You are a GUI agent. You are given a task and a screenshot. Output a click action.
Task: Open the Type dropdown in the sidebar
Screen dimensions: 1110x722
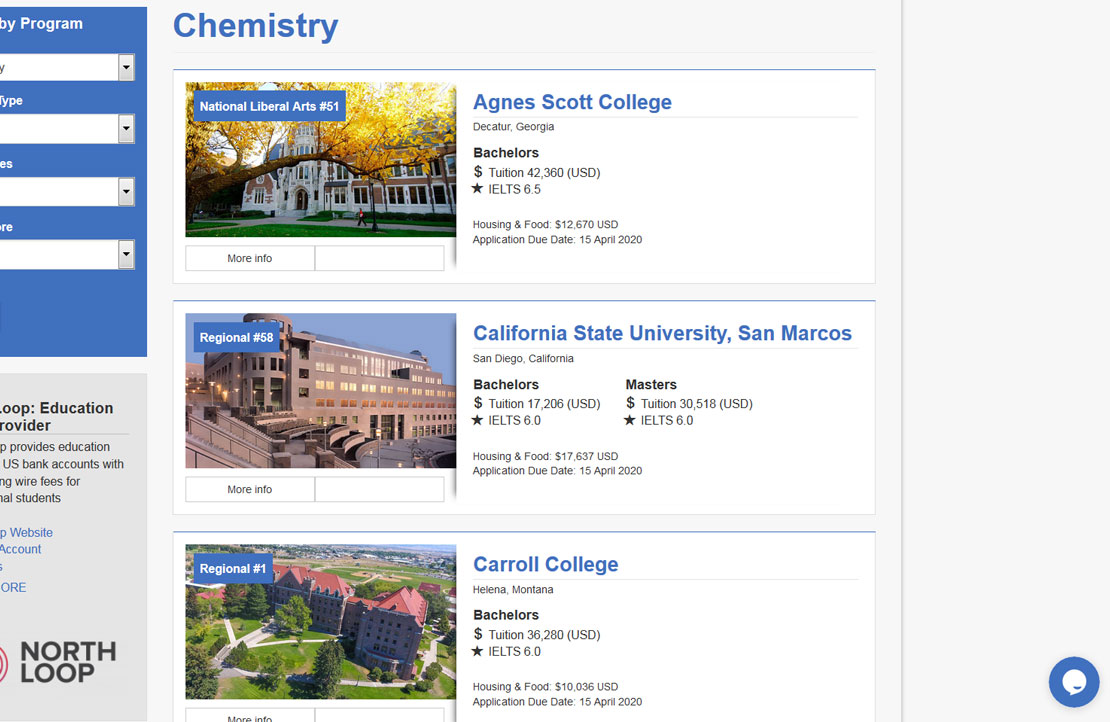coord(126,129)
